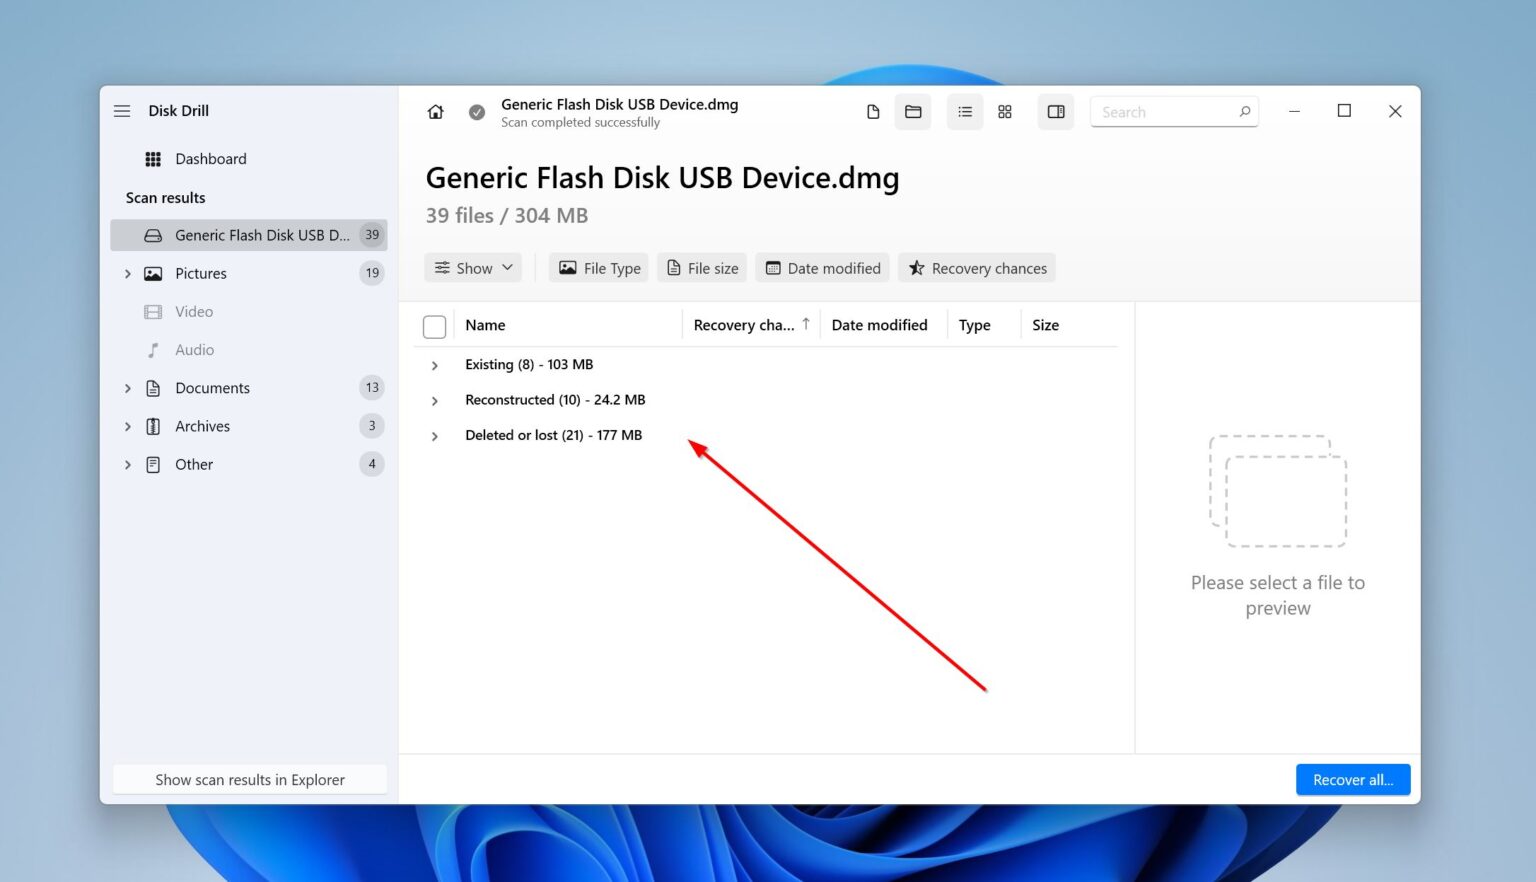Select the Archives category in the sidebar
Viewport: 1536px width, 882px height.
pyautogui.click(x=203, y=425)
